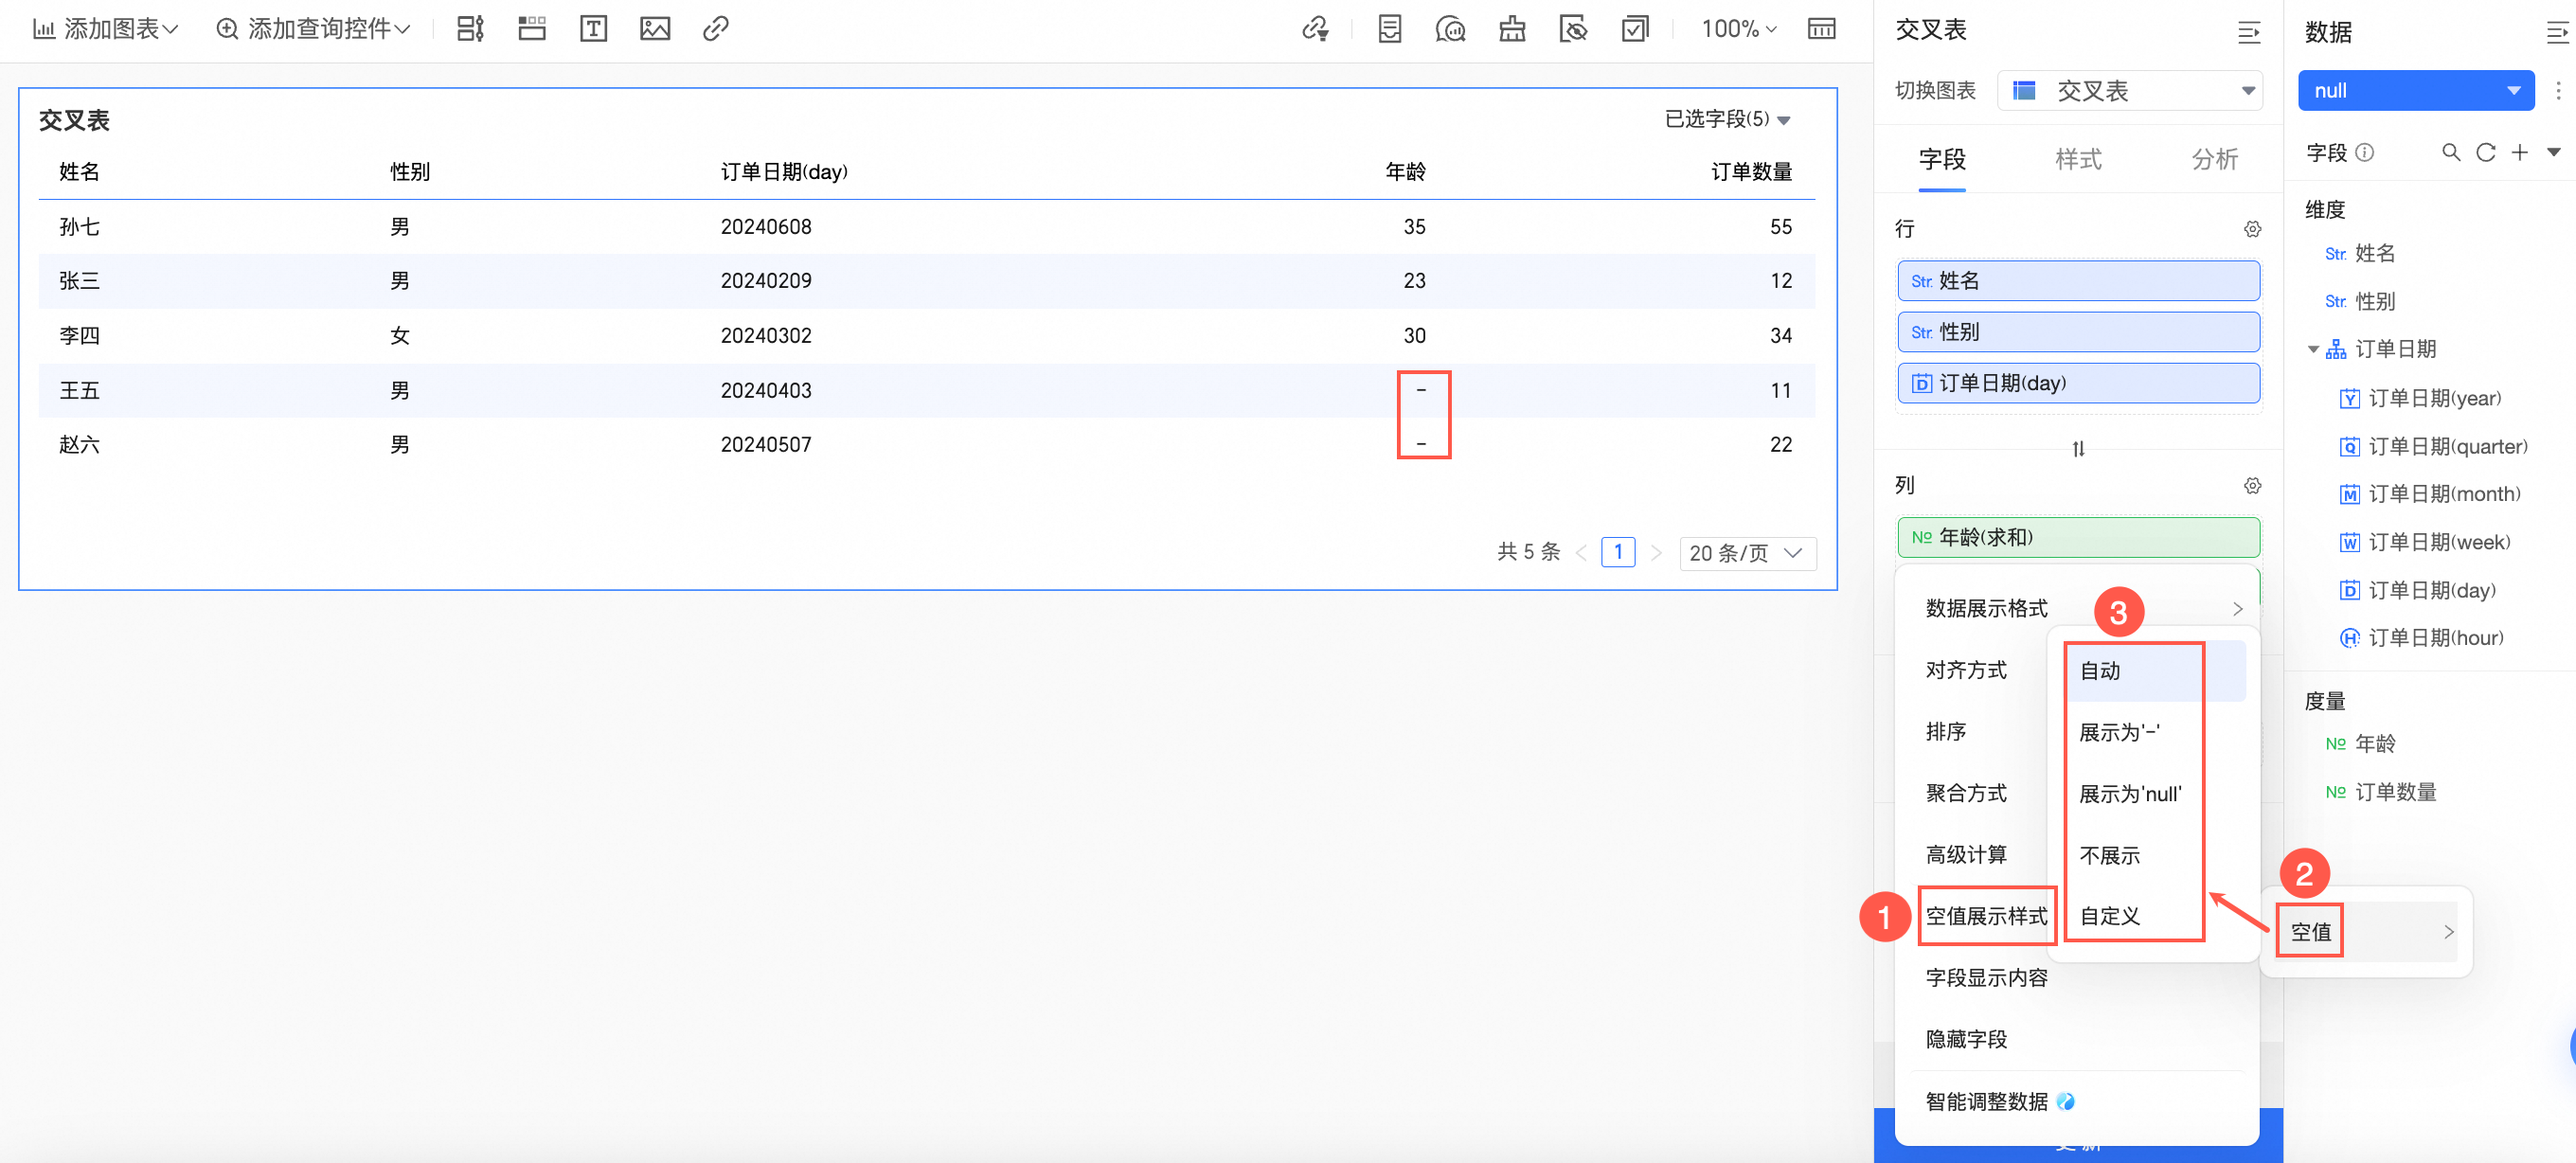Expand the chart type switcher dropdown

[2130, 90]
